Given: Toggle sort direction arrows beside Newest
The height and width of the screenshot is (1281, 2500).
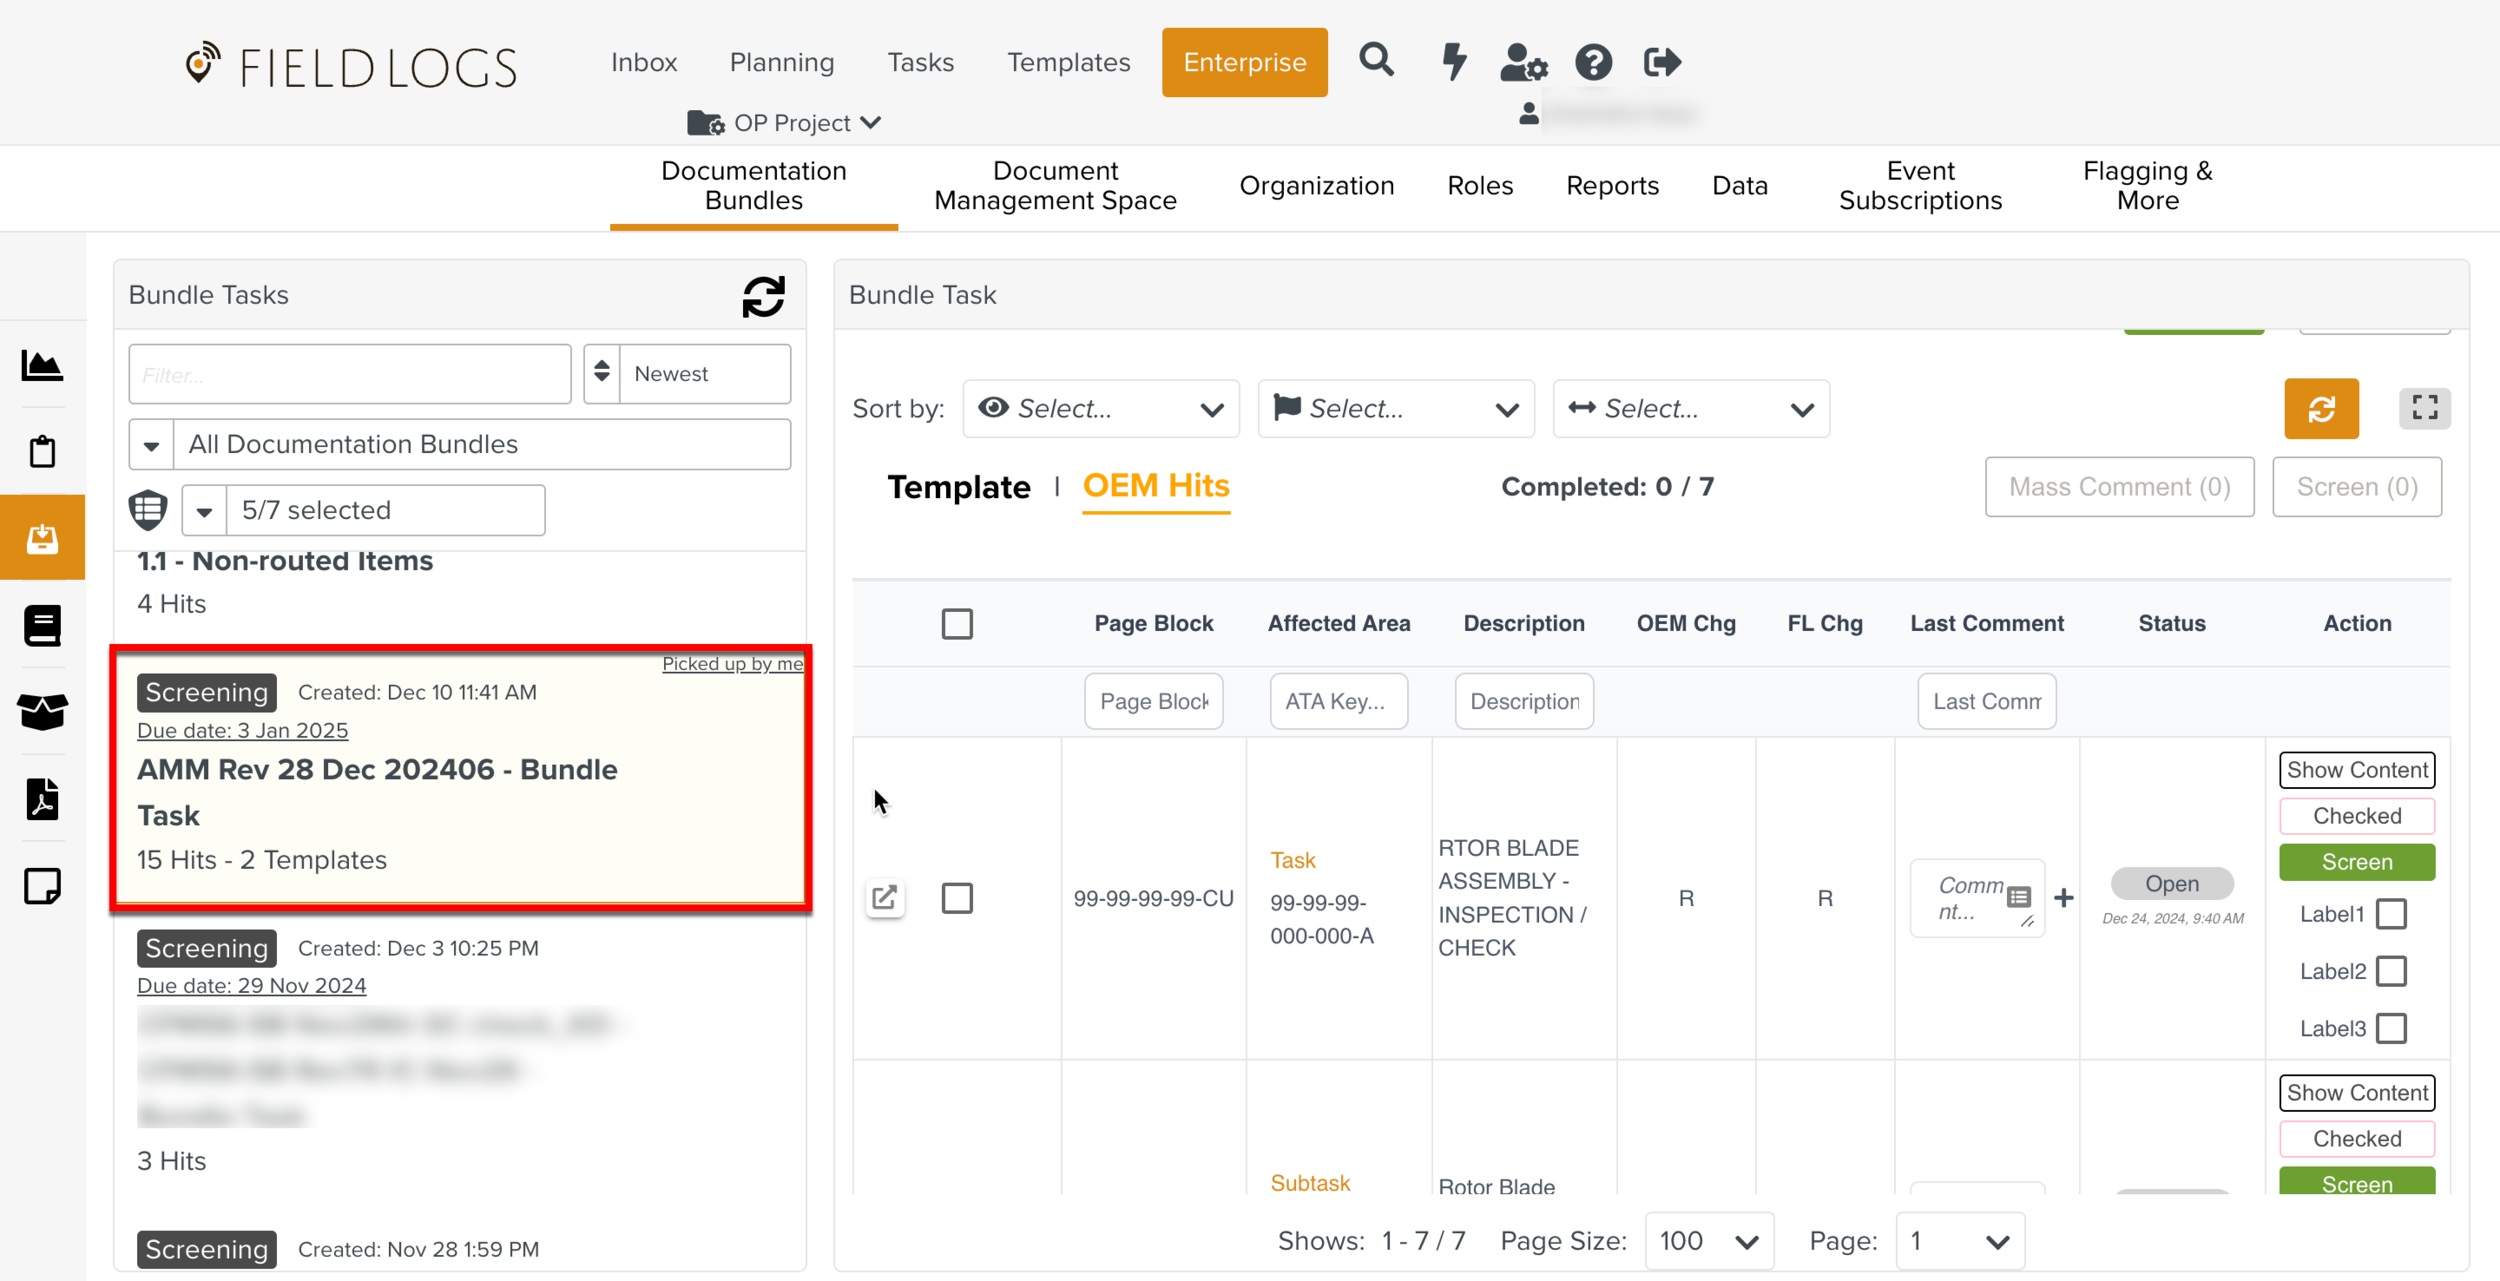Looking at the screenshot, I should [602, 373].
